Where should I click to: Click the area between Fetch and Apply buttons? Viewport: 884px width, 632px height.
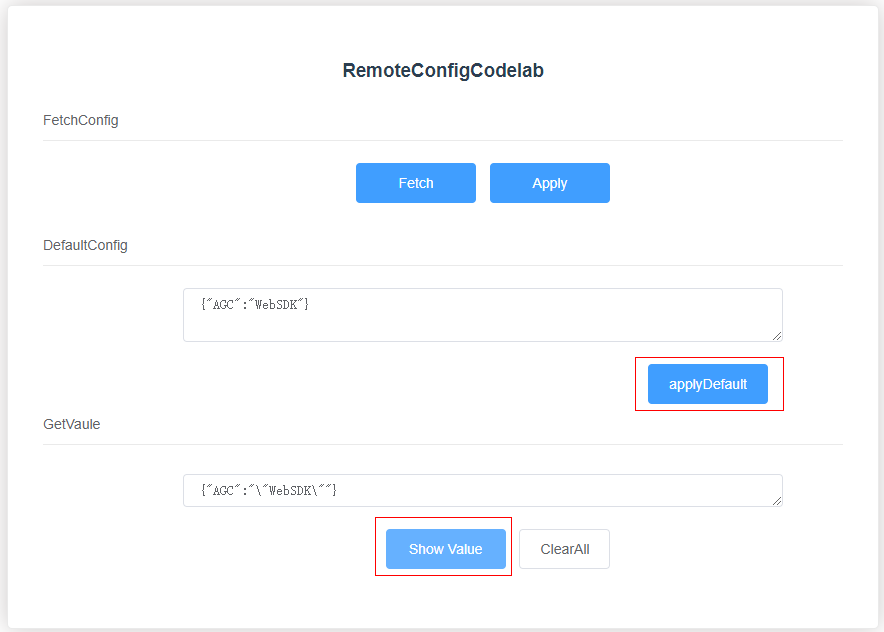click(482, 183)
